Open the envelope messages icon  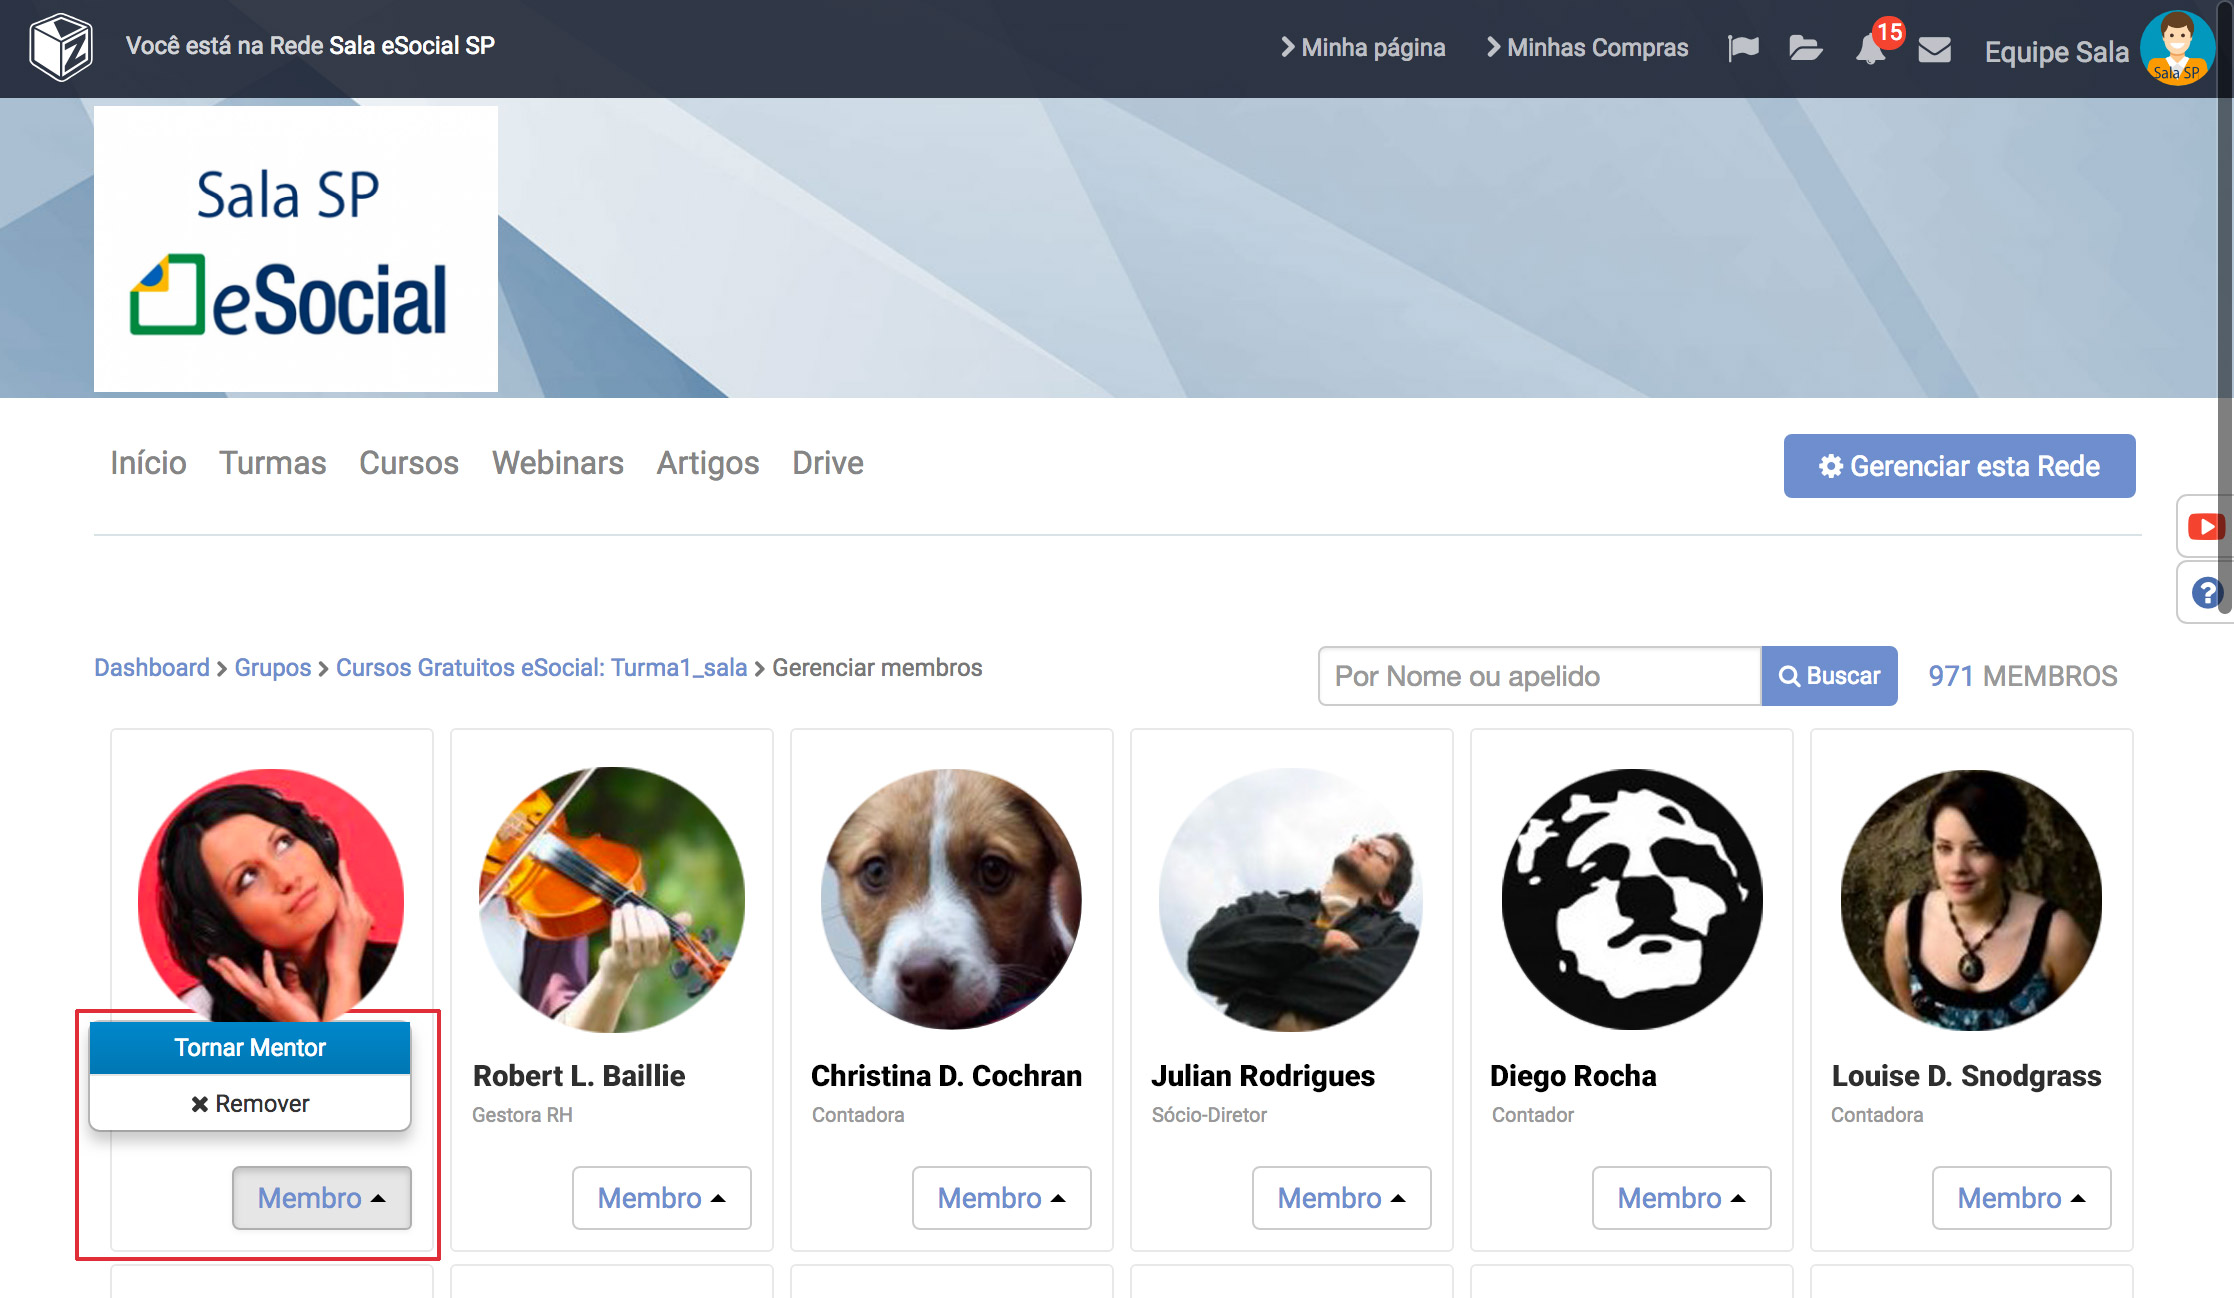pos(1935,49)
